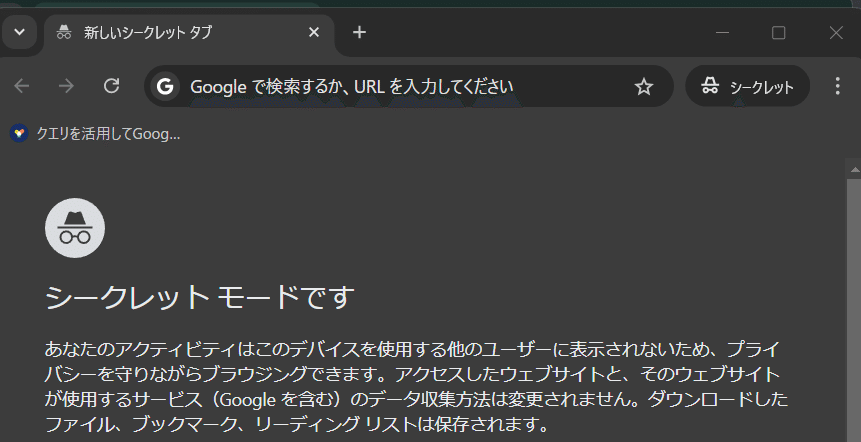Screen dimensions: 861x442
Task: Go forward with the forward arrow
Action: 66,86
